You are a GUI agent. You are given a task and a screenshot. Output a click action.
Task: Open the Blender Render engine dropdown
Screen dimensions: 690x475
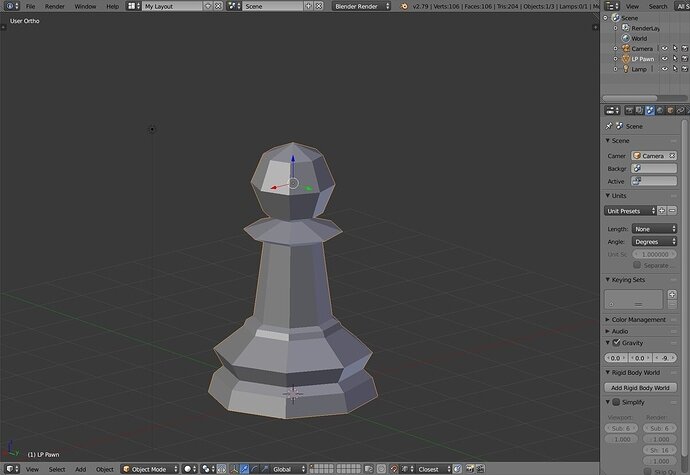tap(362, 6)
